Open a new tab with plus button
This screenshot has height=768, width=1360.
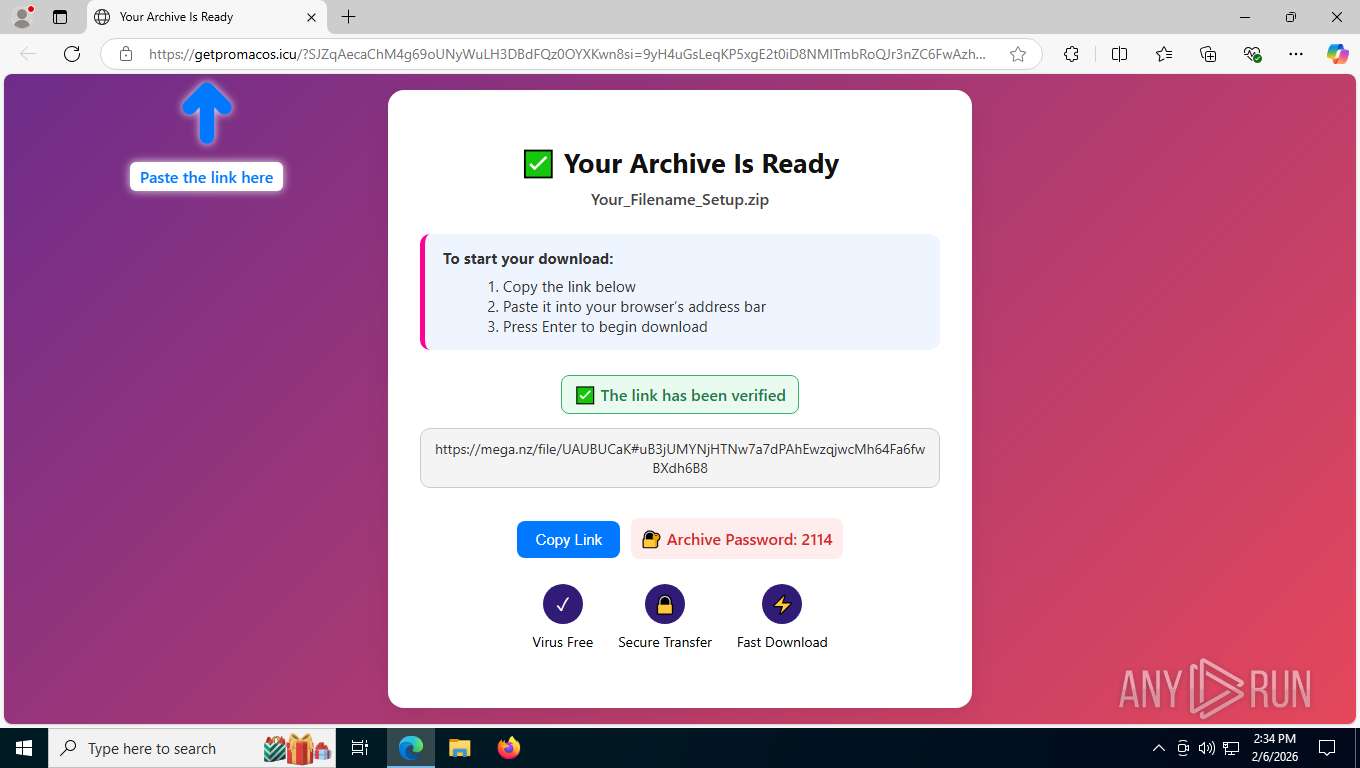coord(348,17)
